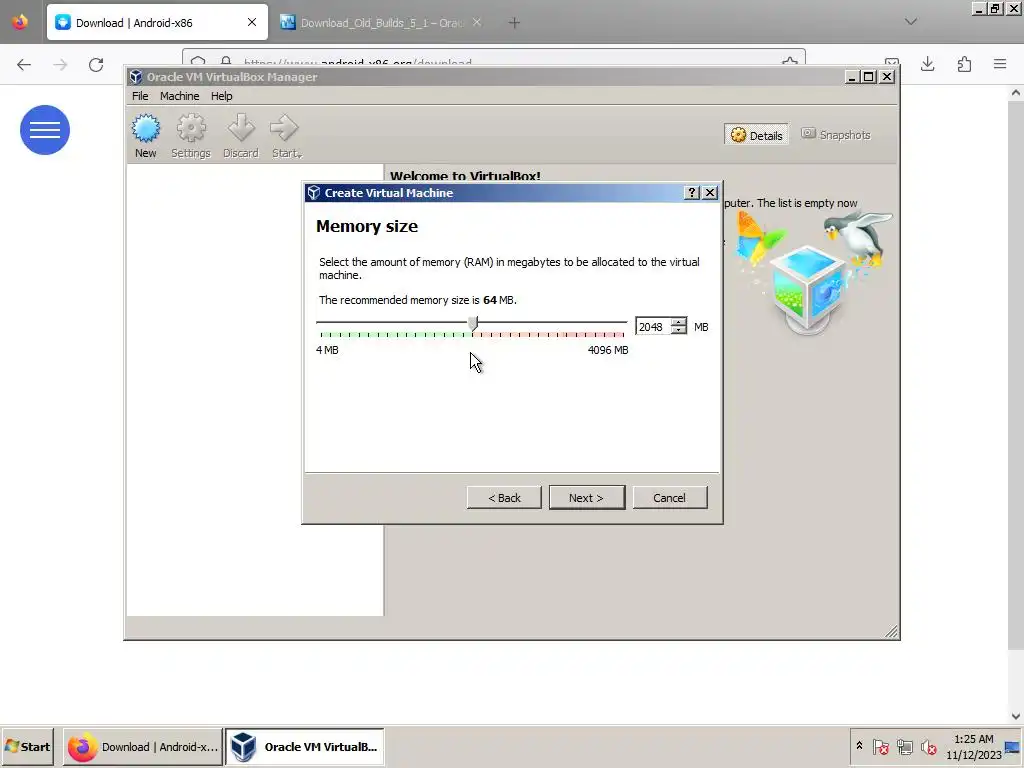
Task: Open the Firefox application hamburger menu
Action: [x=1000, y=64]
